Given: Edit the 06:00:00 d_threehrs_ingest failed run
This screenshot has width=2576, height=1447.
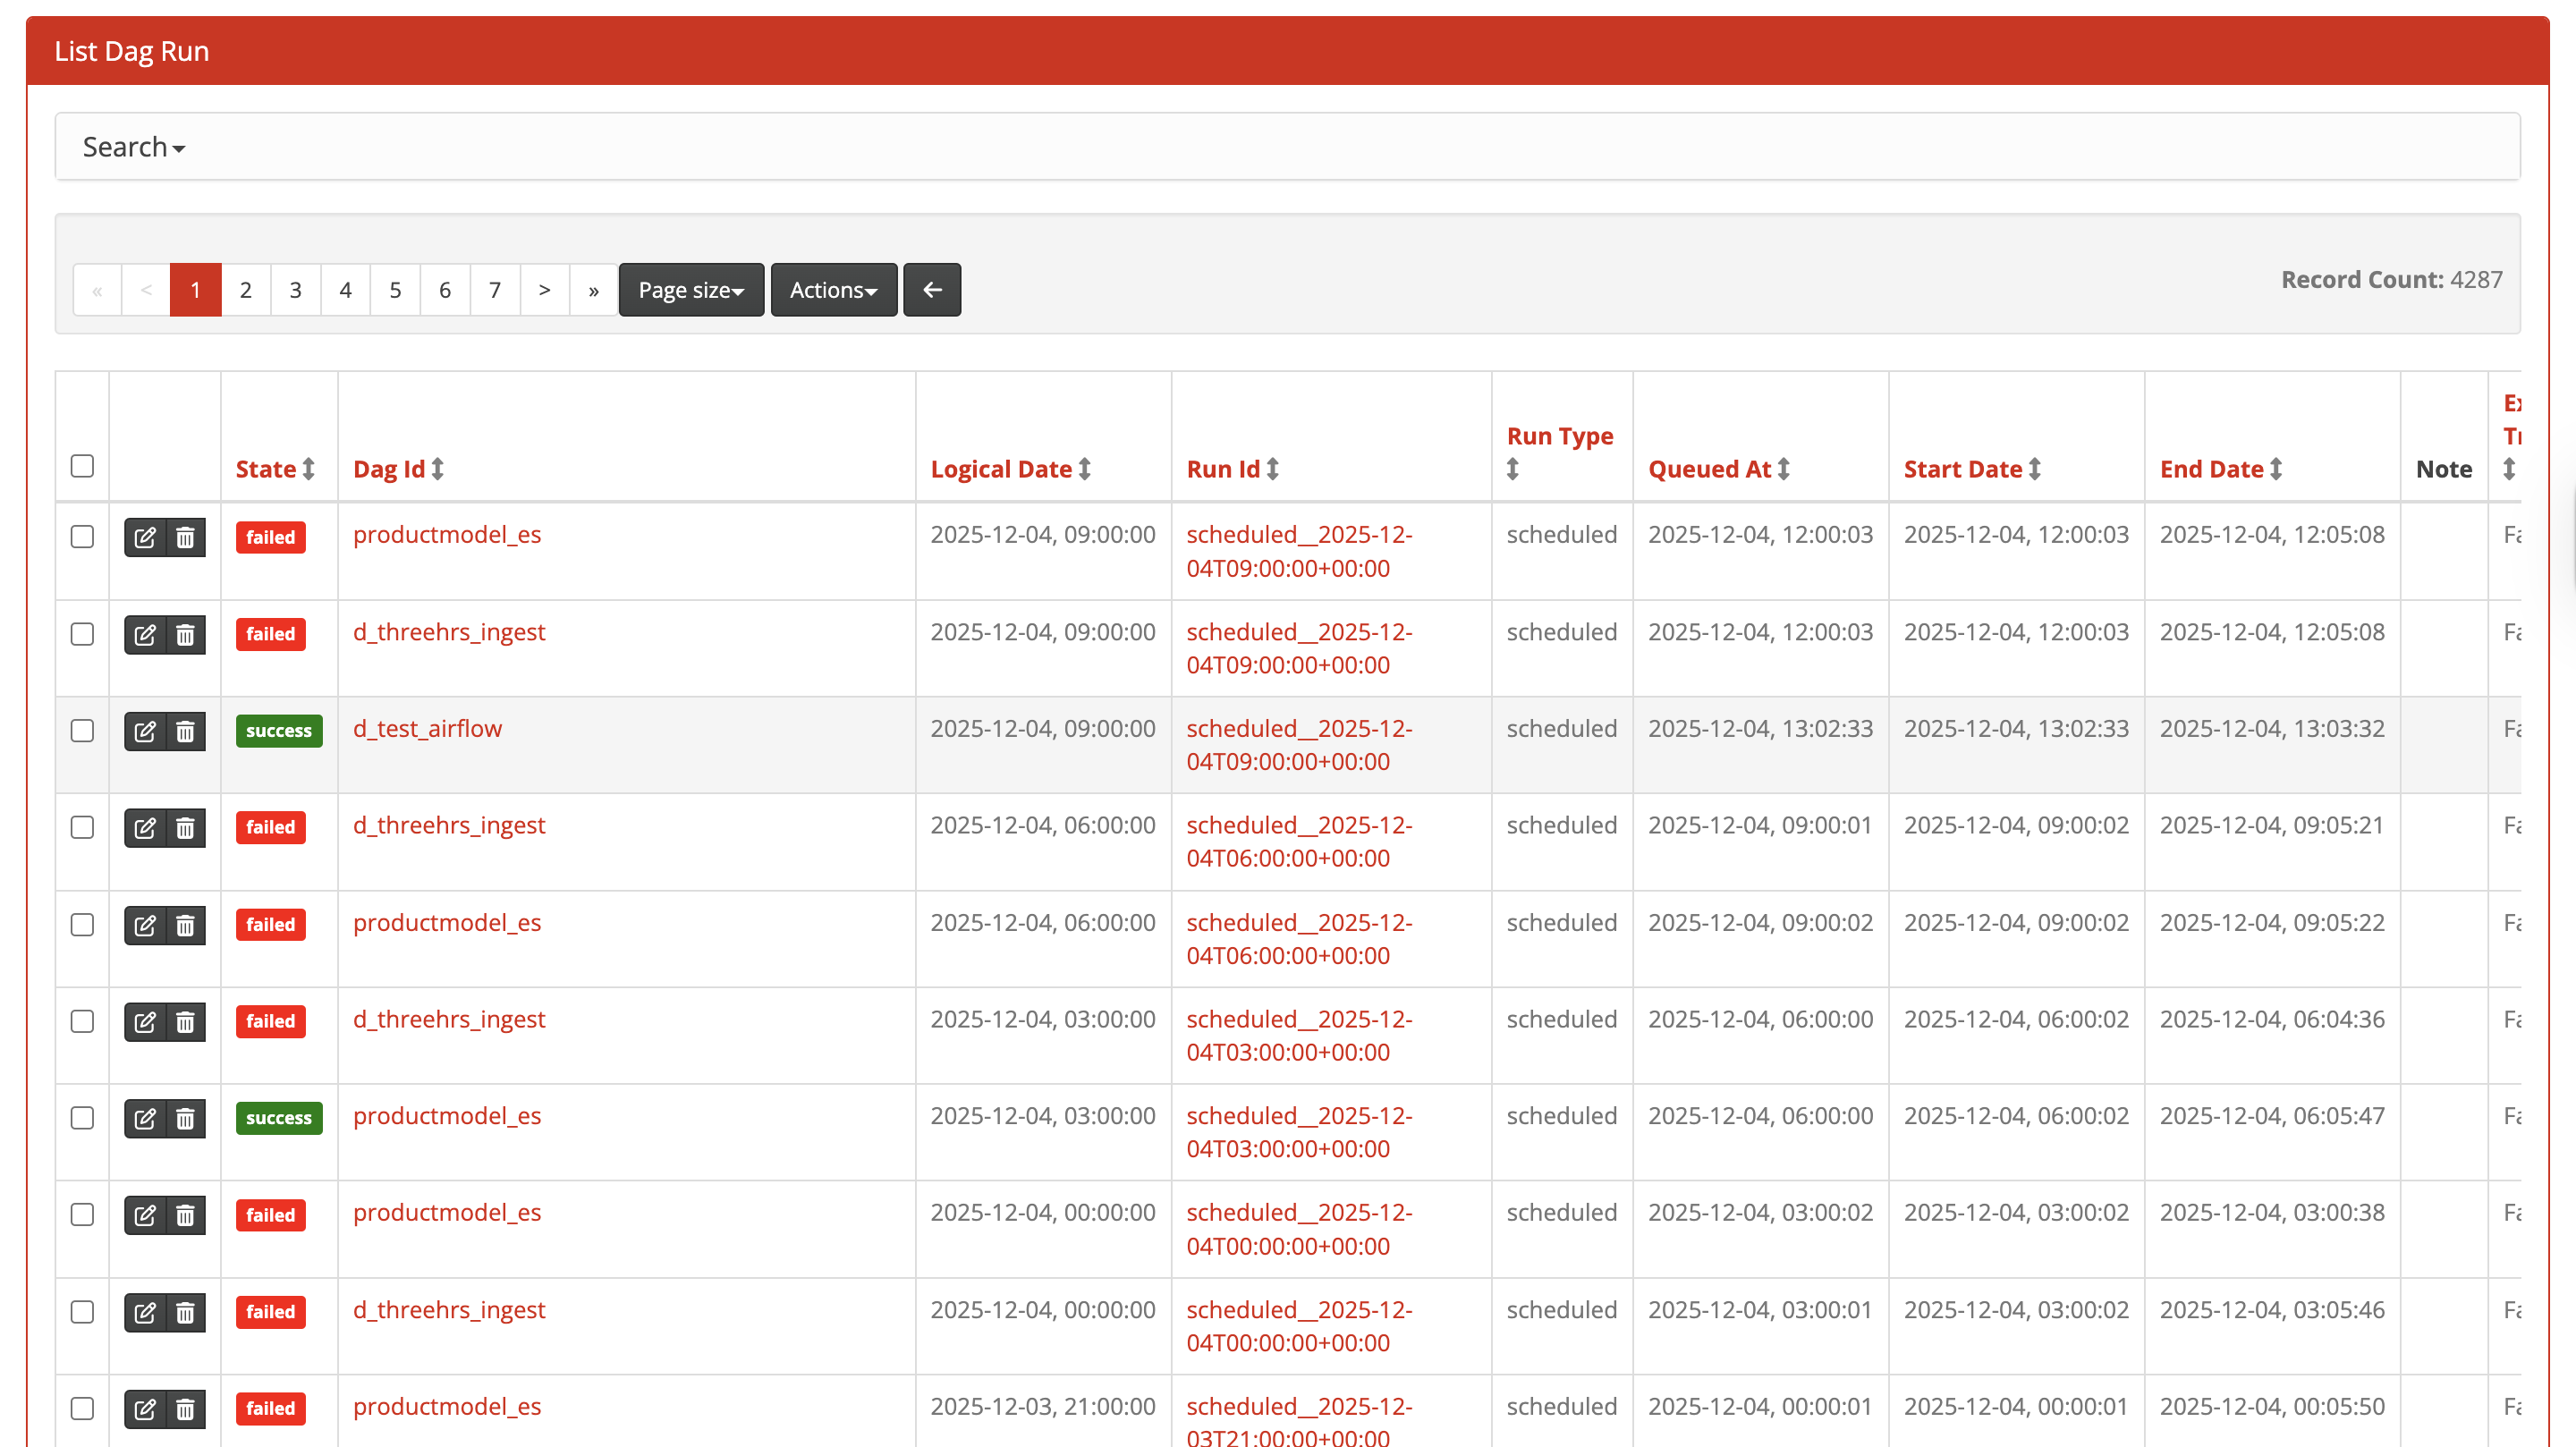Looking at the screenshot, I should coord(145,828).
